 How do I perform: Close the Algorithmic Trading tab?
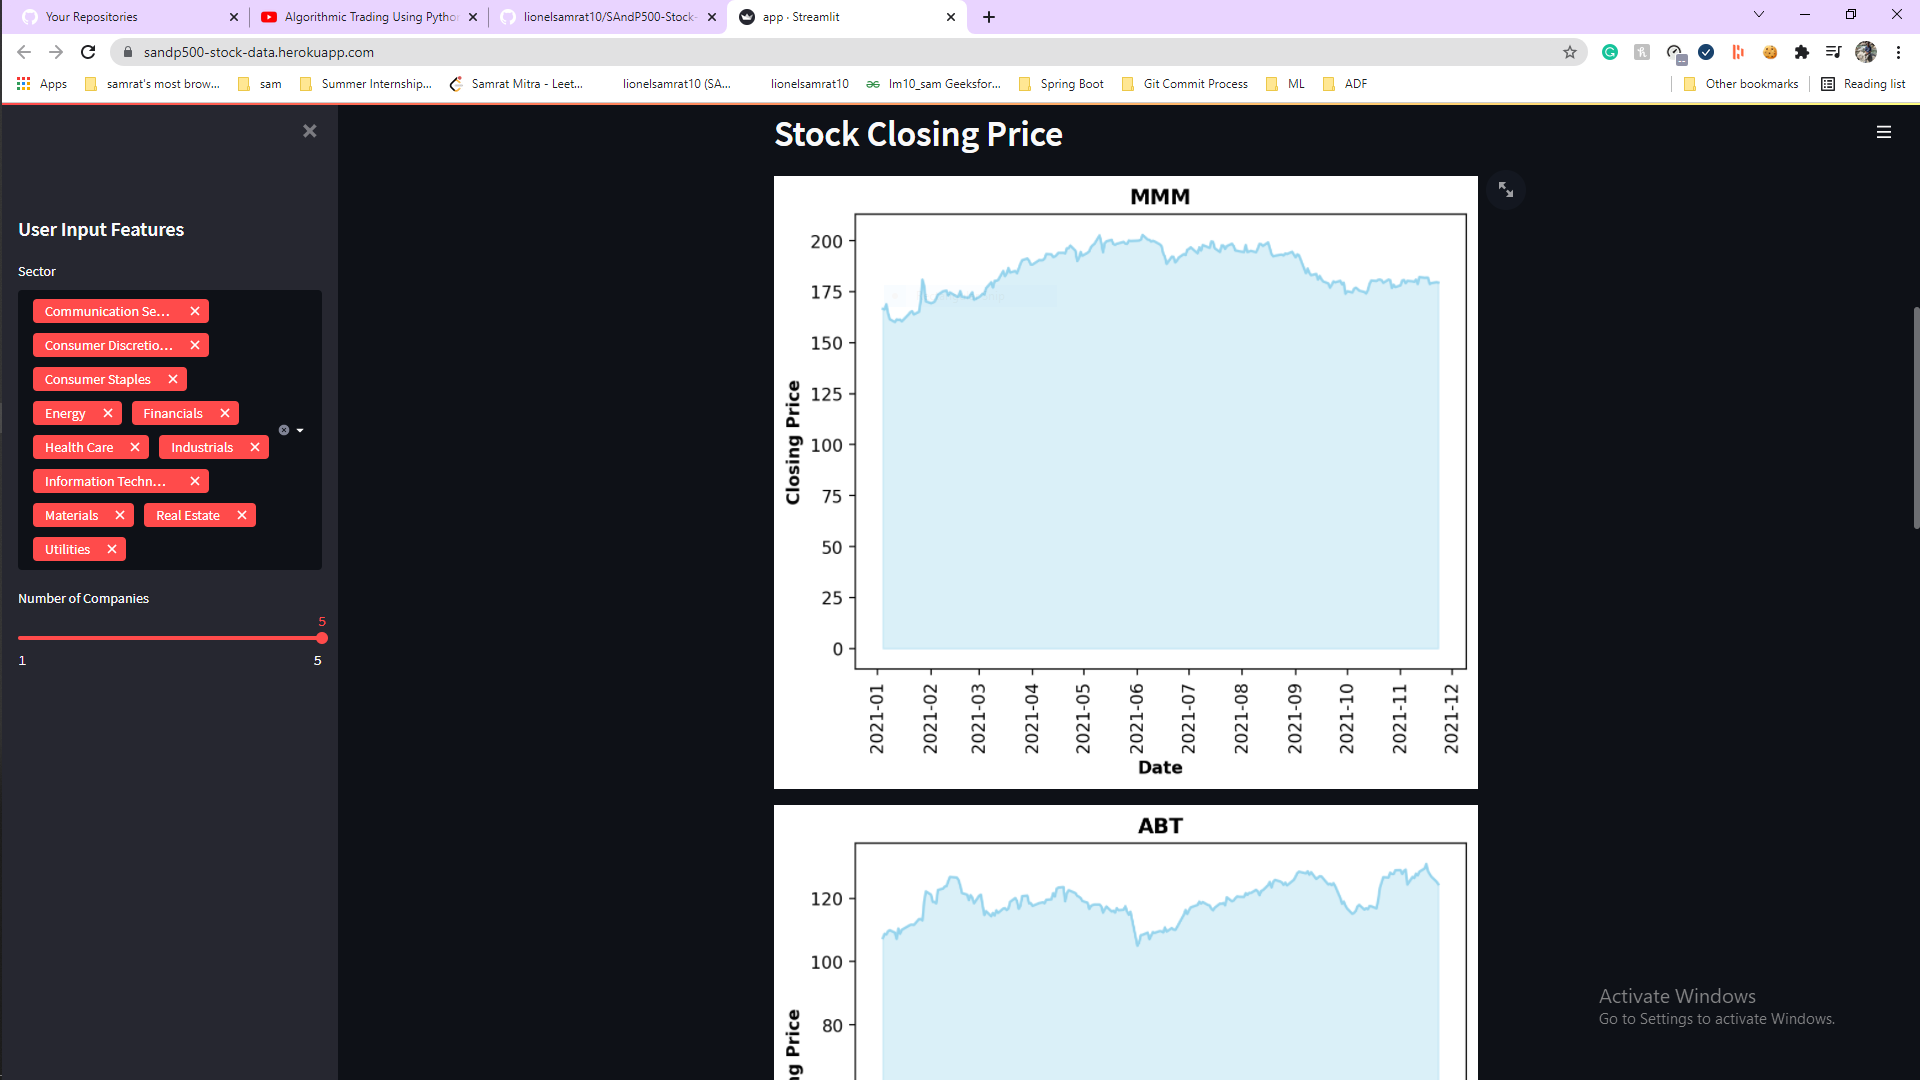[x=473, y=17]
